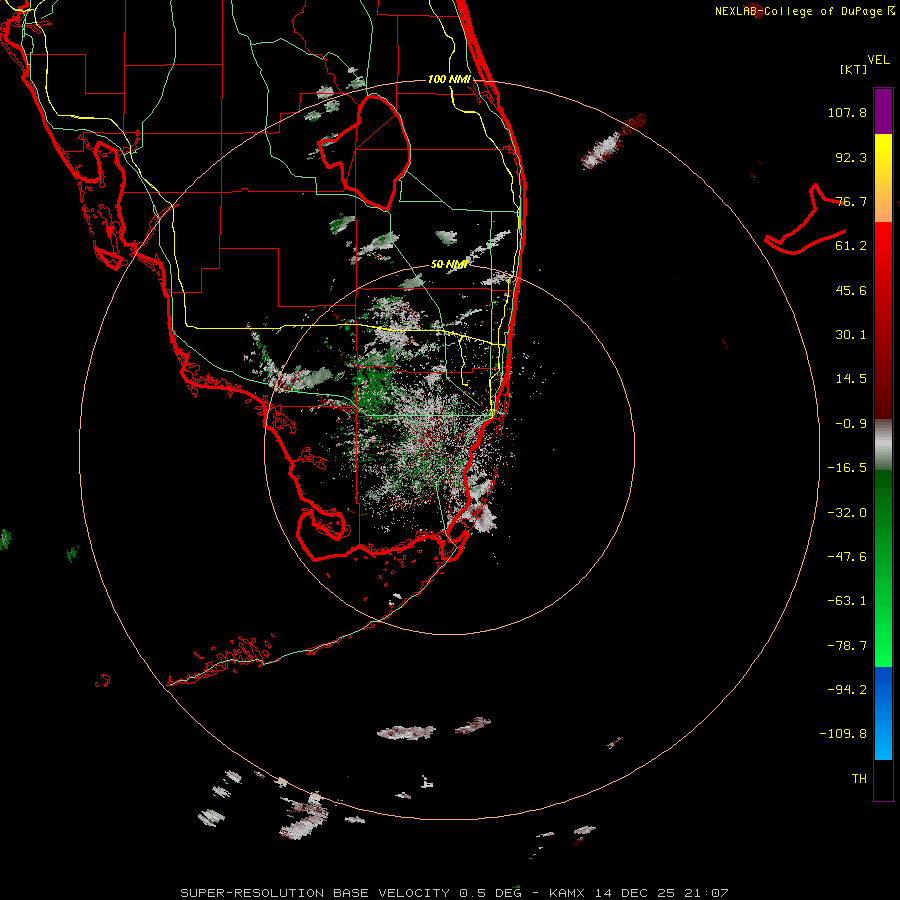Click the -16.5 velocity scale value

click(x=847, y=468)
